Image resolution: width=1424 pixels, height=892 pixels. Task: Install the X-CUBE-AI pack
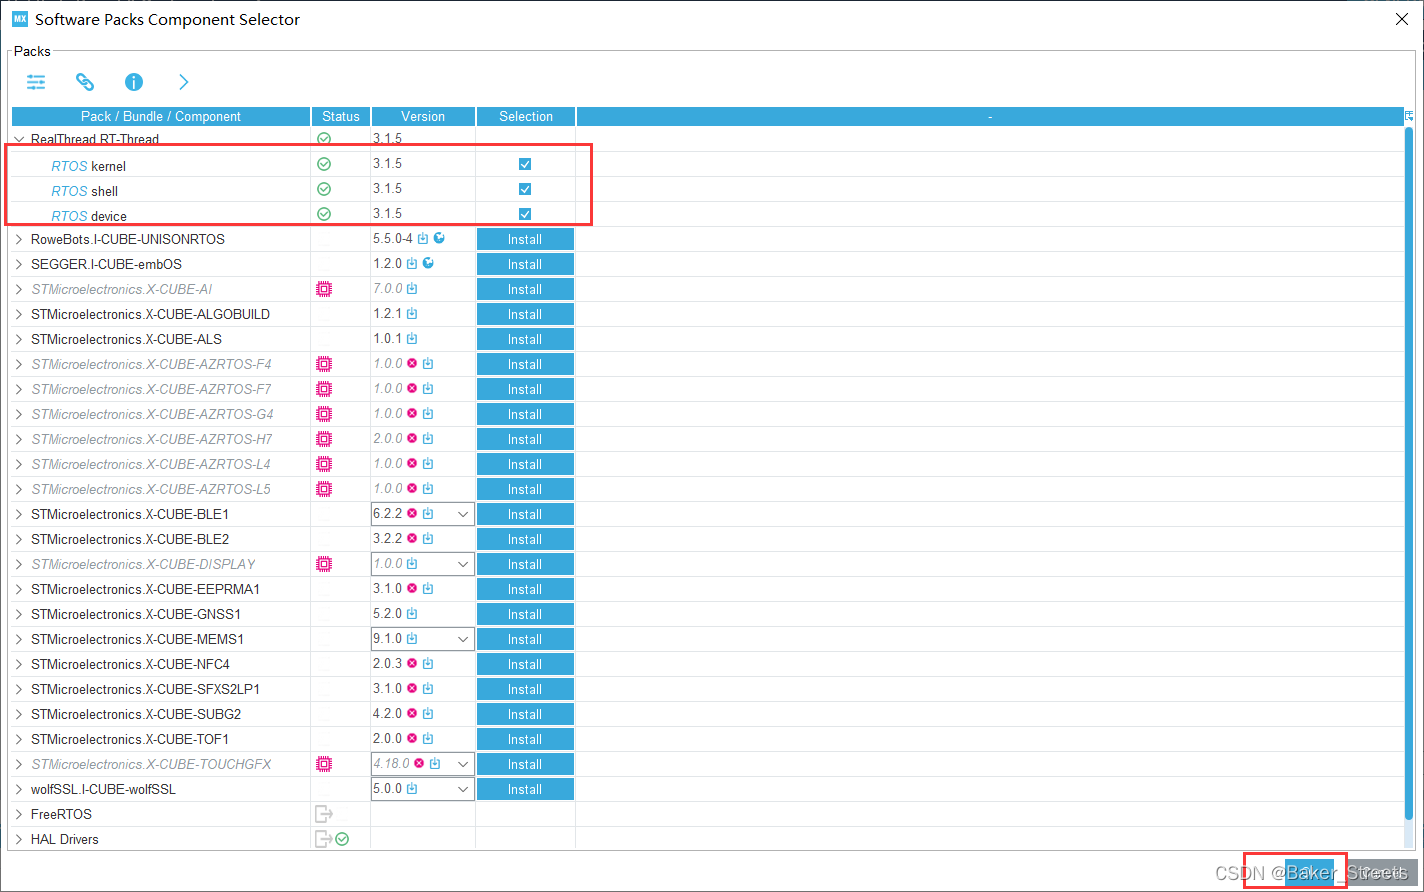coord(525,289)
